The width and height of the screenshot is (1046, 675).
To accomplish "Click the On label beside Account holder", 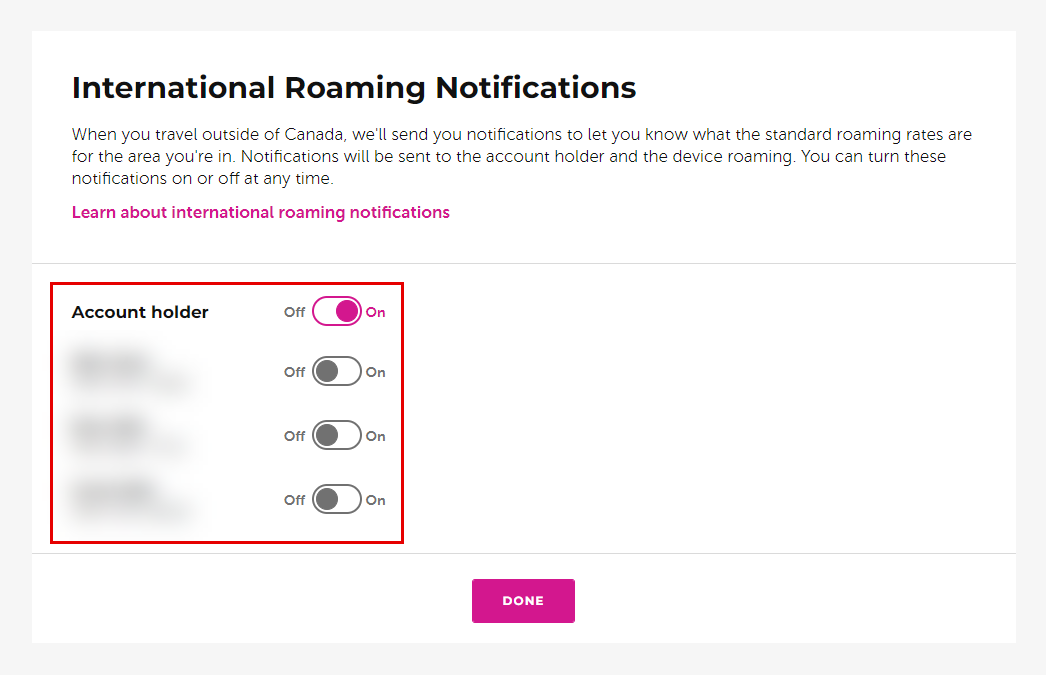I will pyautogui.click(x=377, y=311).
